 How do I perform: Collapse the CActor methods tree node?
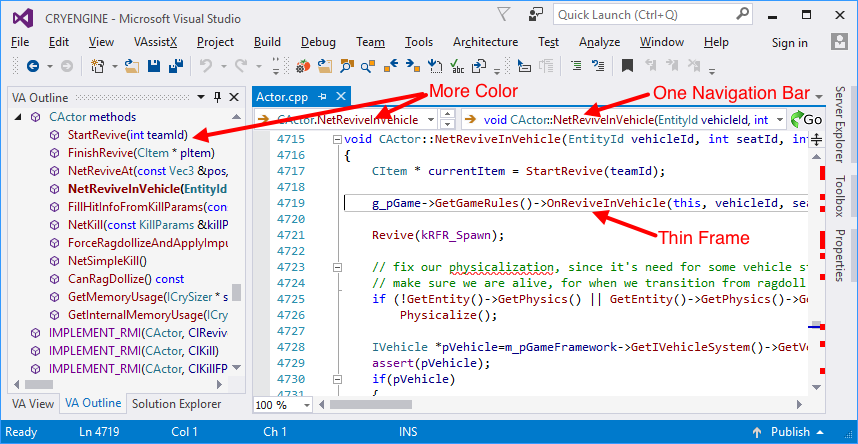18,117
